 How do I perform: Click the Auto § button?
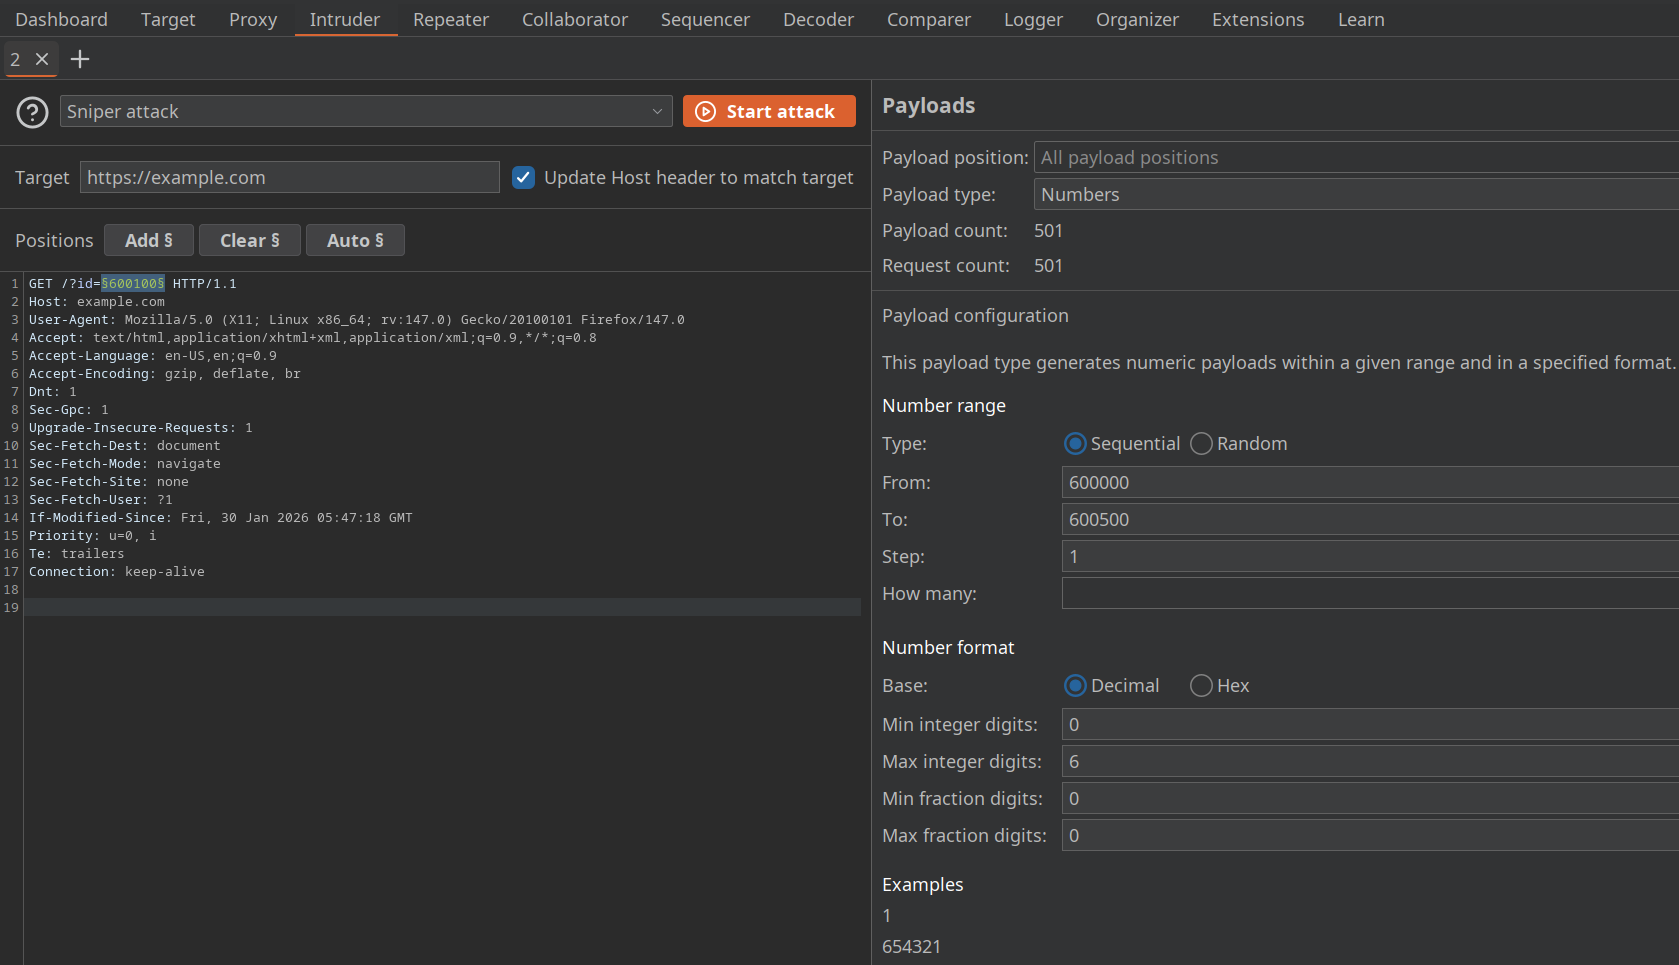coord(355,240)
